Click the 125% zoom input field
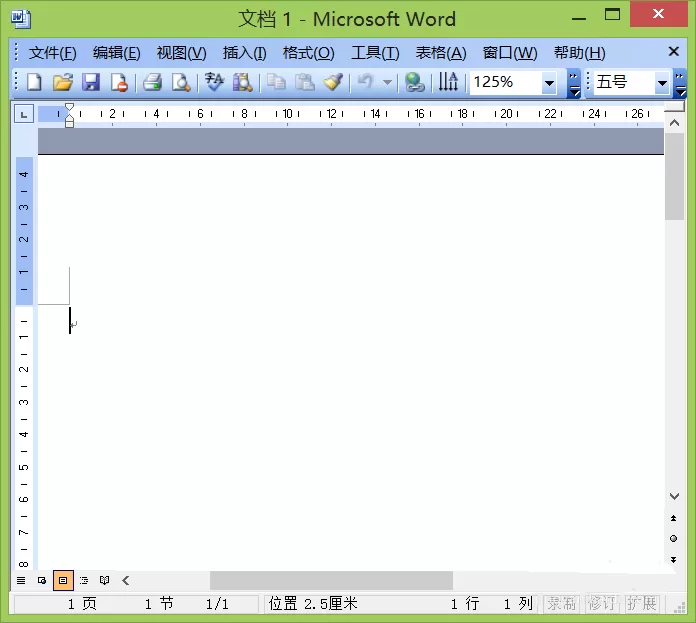This screenshot has height=623, width=696. point(506,83)
